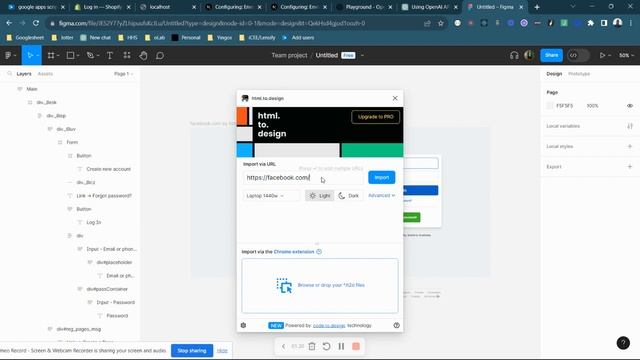Image resolution: width=640 pixels, height=360 pixels.
Task: Open the Page 1 dropdown
Action: coord(123,74)
